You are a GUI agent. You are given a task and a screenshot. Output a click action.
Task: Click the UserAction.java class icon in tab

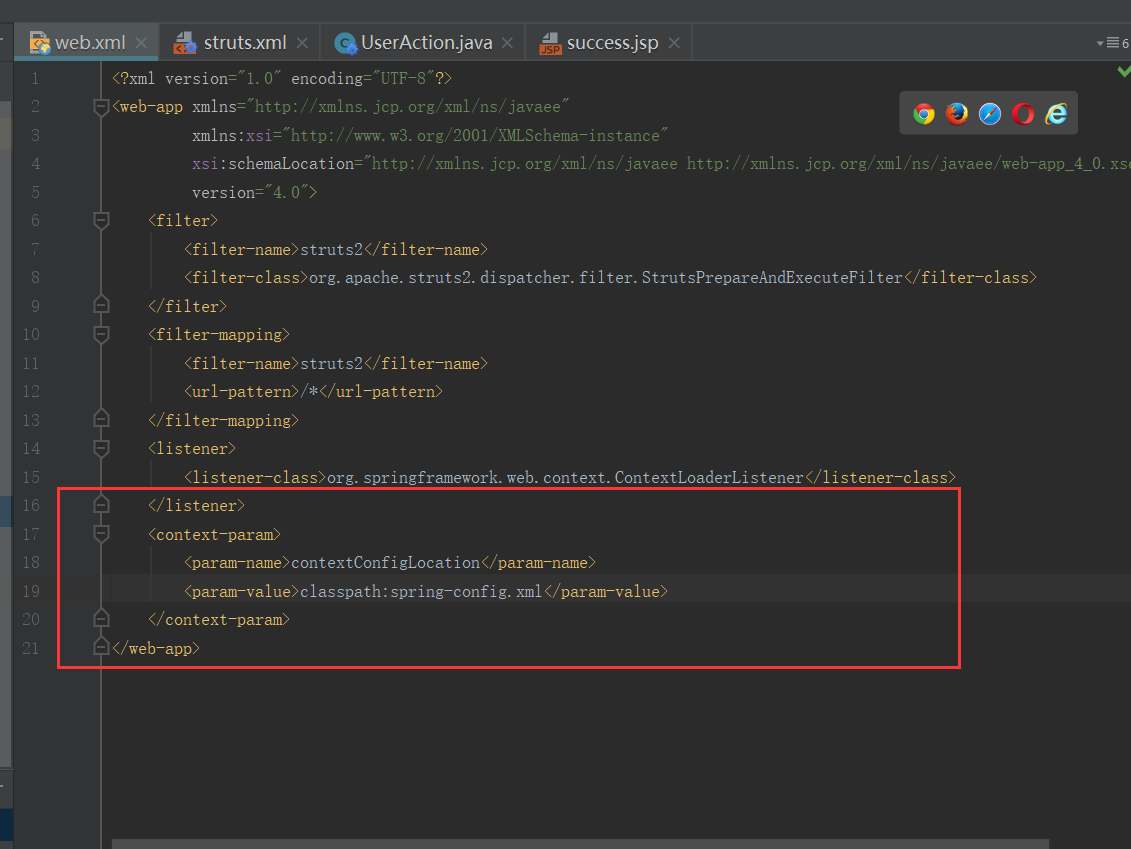(346, 43)
